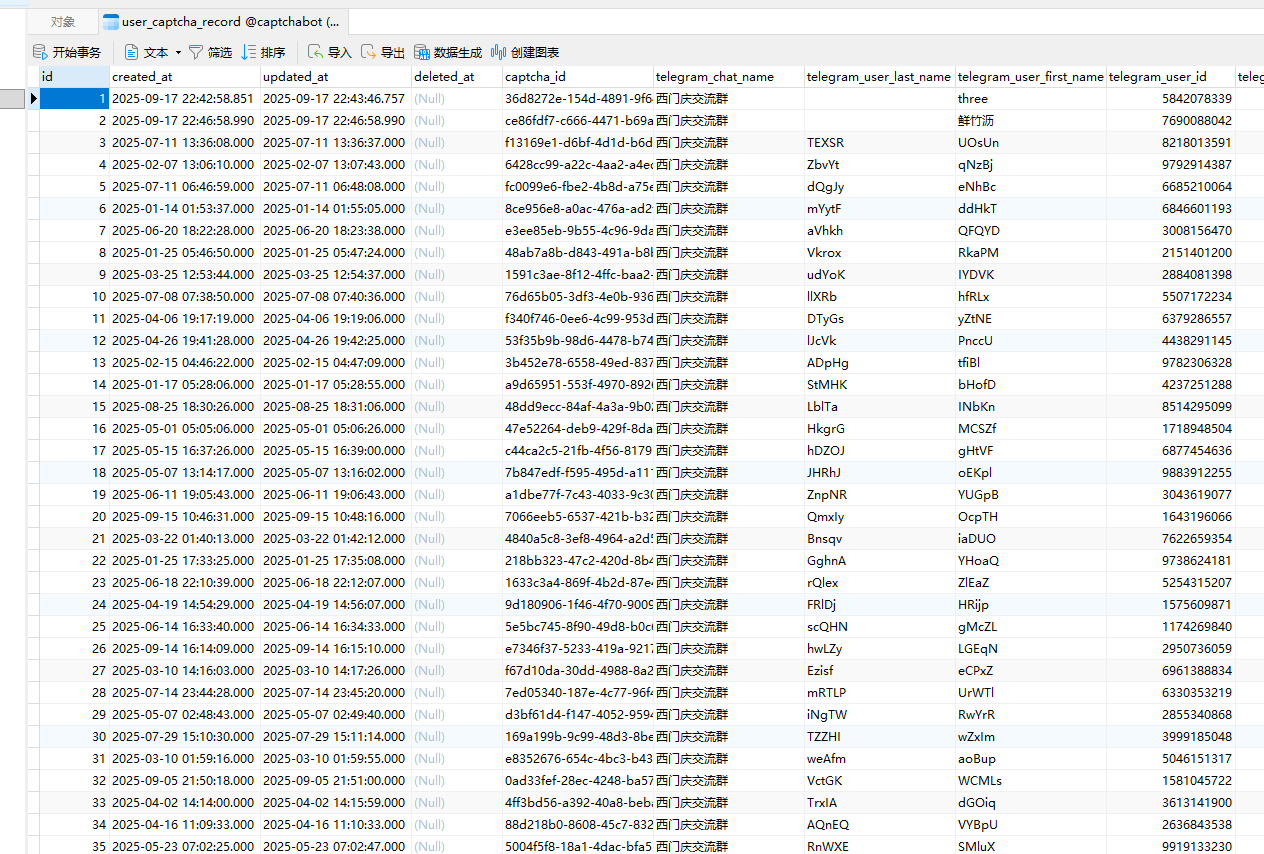Click chat name cell in row 30
Screen dimensions: 1264x854
click(729, 736)
